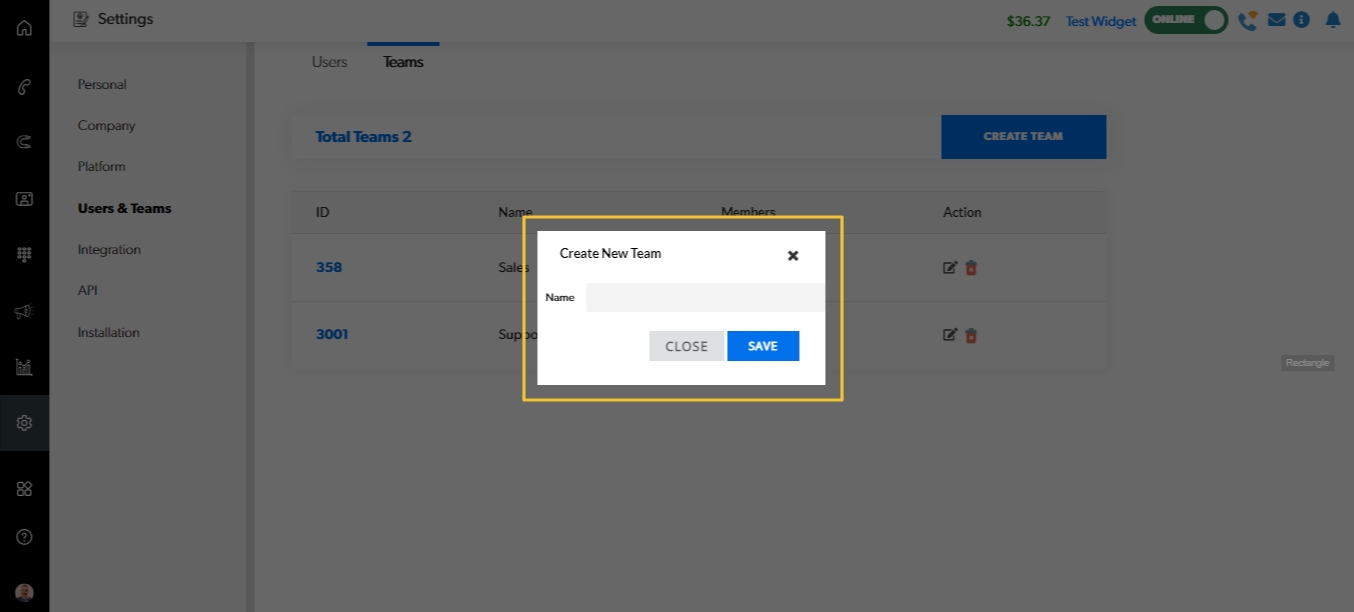Close the Create New Team dialog via X

[x=793, y=256]
